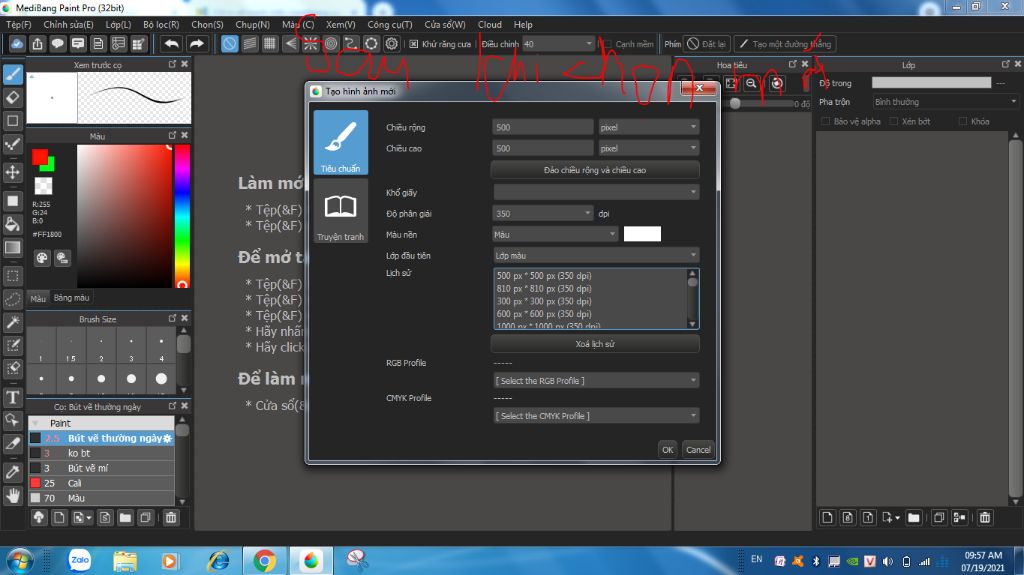This screenshot has height=575, width=1024.
Task: Open the Lớp(L) menu
Action: tap(118, 24)
